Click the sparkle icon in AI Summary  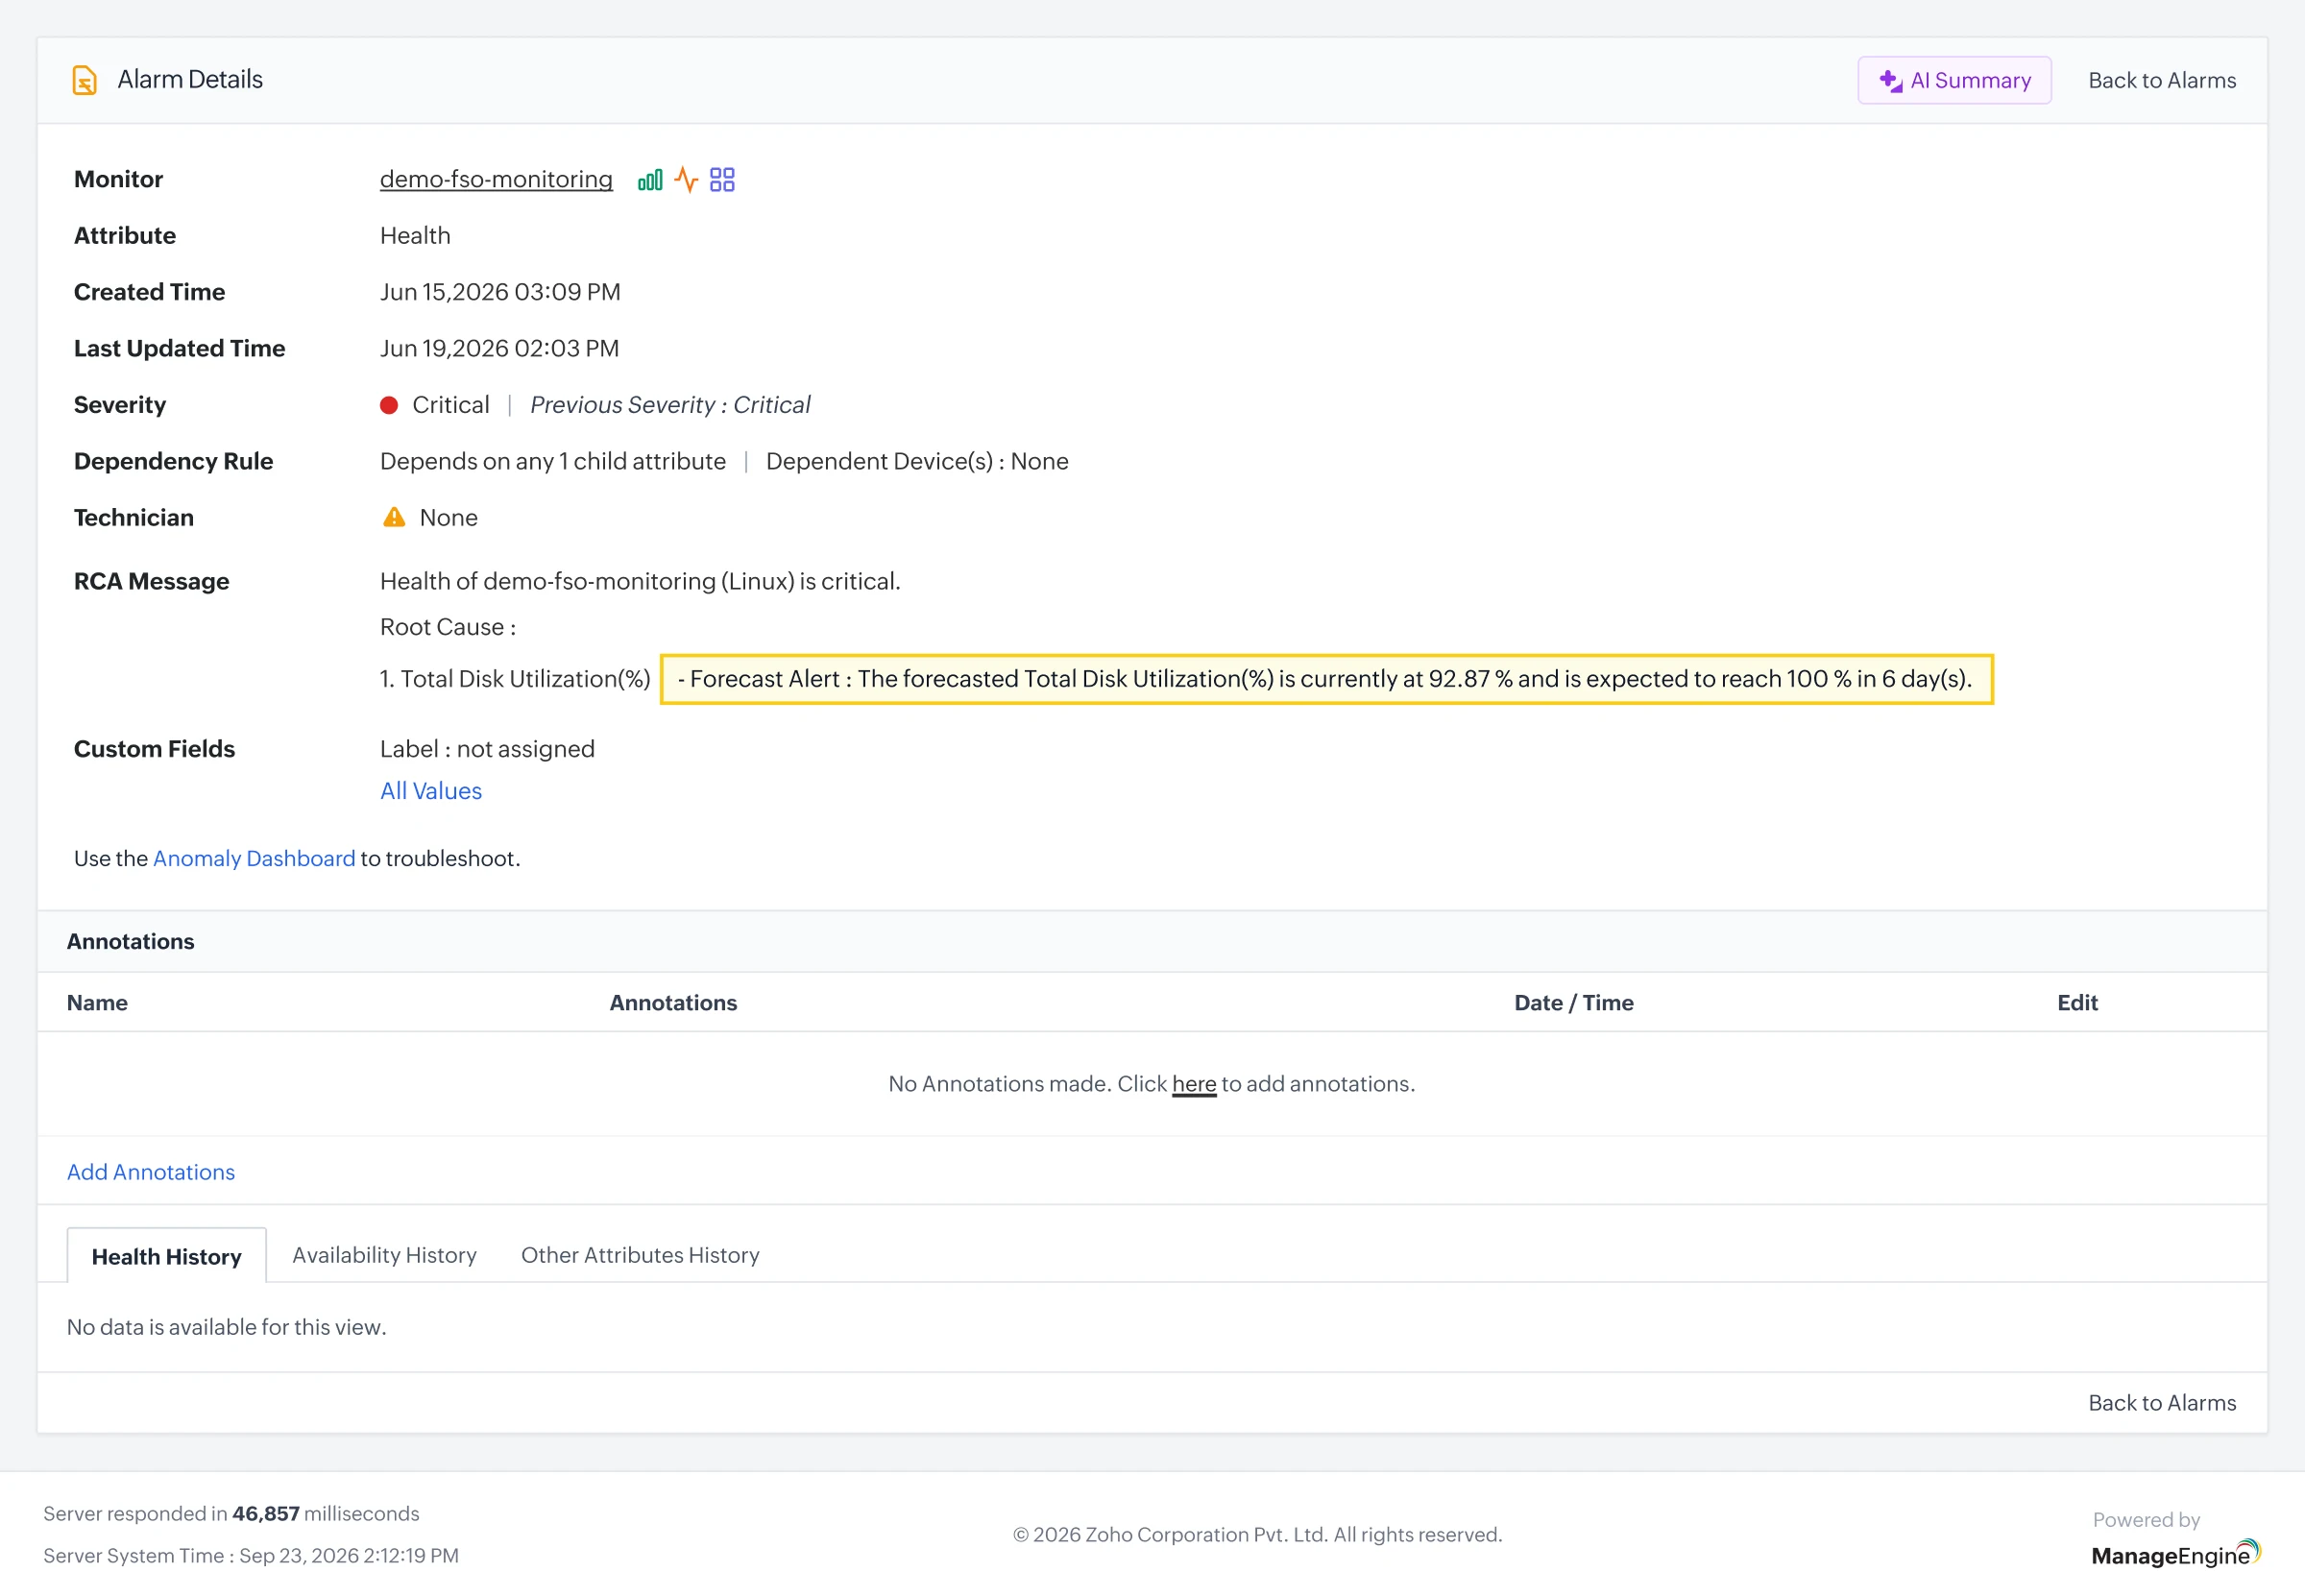(x=1890, y=81)
